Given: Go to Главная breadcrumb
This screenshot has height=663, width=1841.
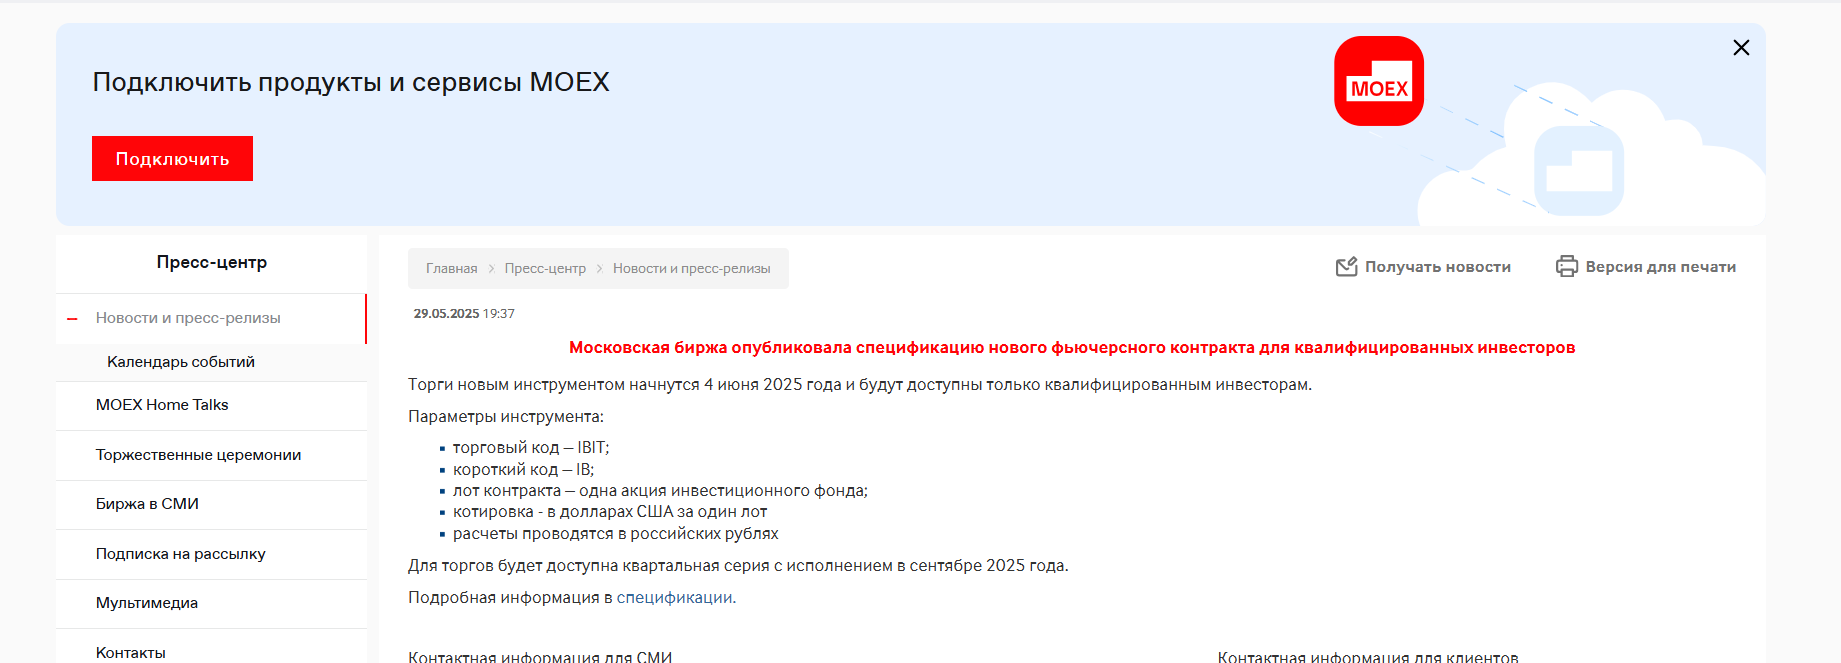Looking at the screenshot, I should pyautogui.click(x=452, y=269).
